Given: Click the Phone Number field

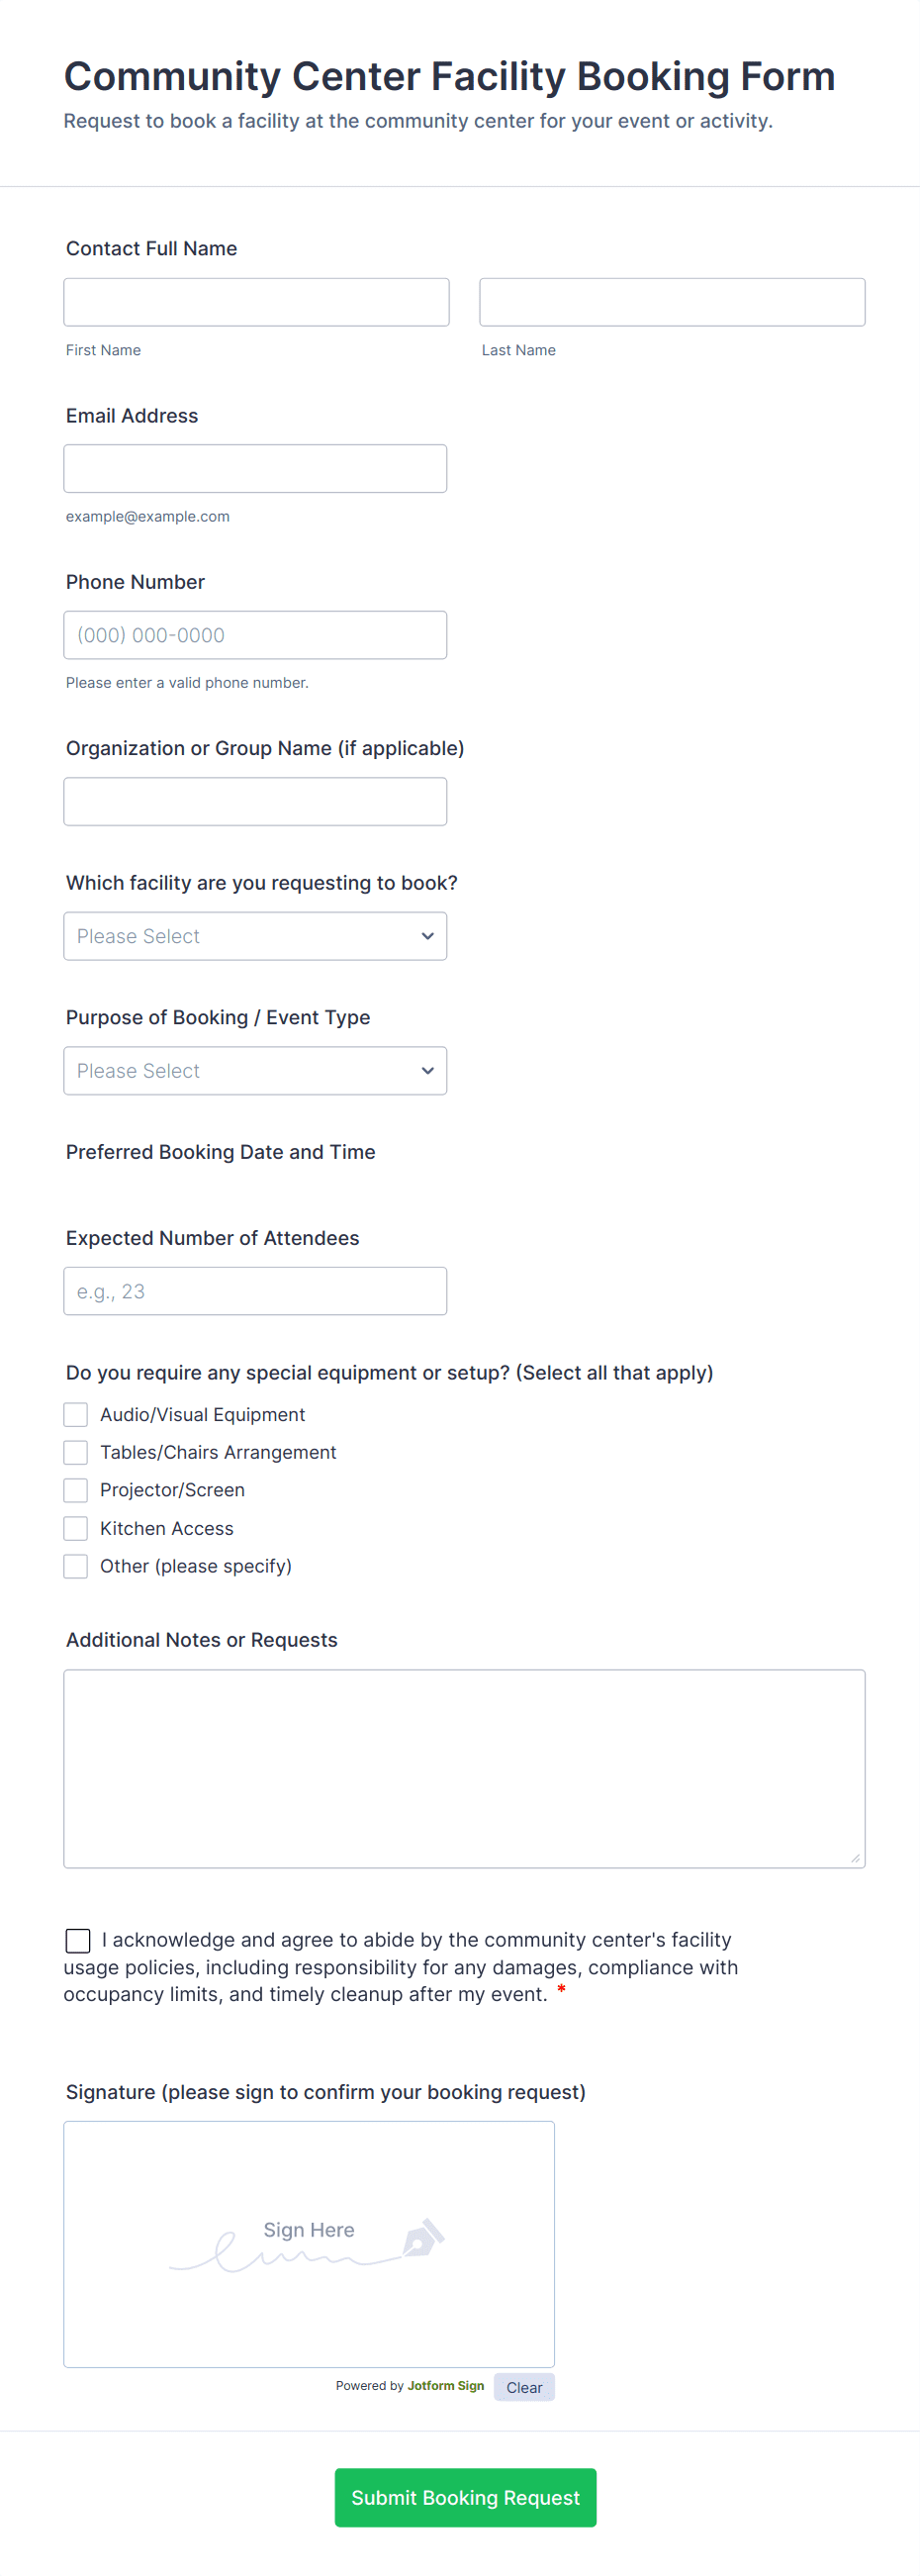Looking at the screenshot, I should coord(255,635).
